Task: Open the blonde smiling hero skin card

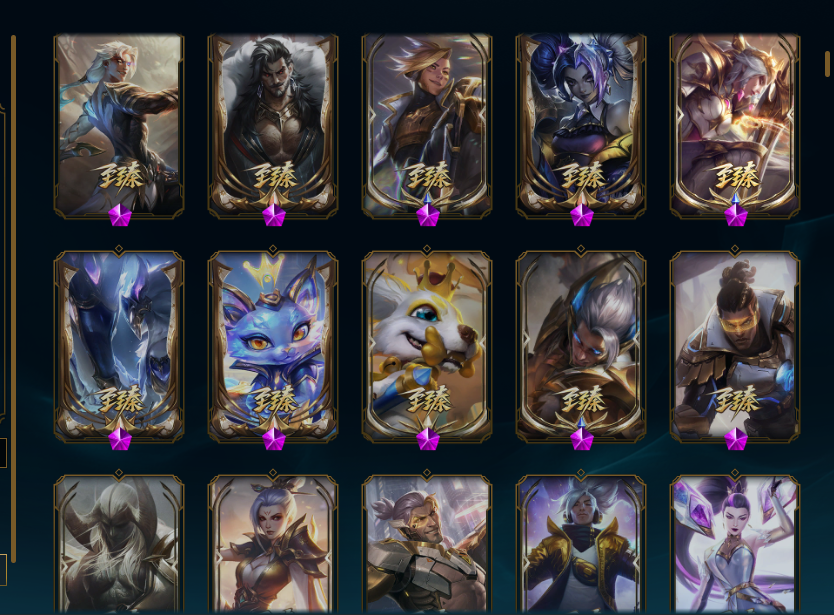Action: (x=427, y=126)
